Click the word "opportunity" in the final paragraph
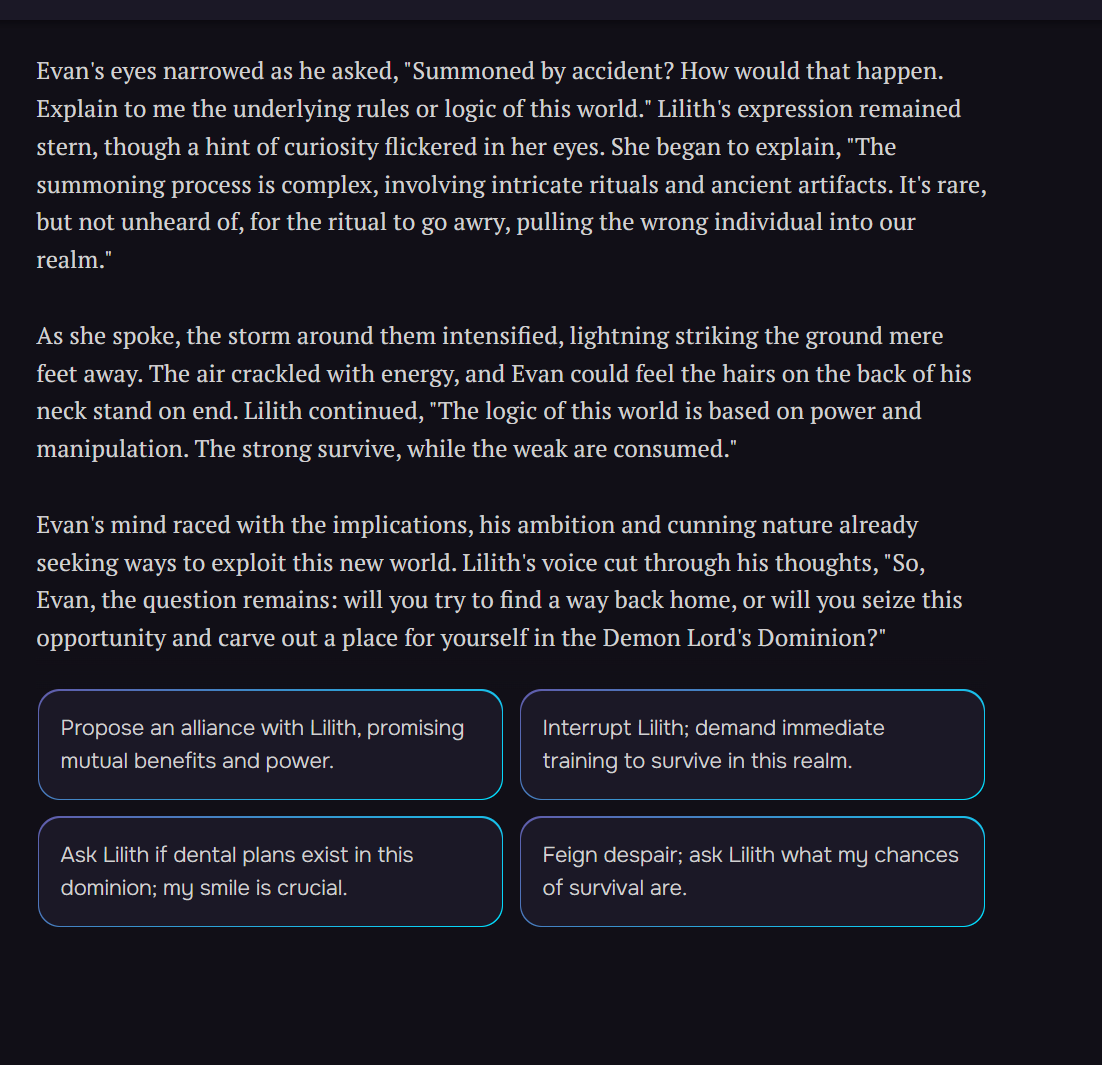1102x1065 pixels. 101,638
